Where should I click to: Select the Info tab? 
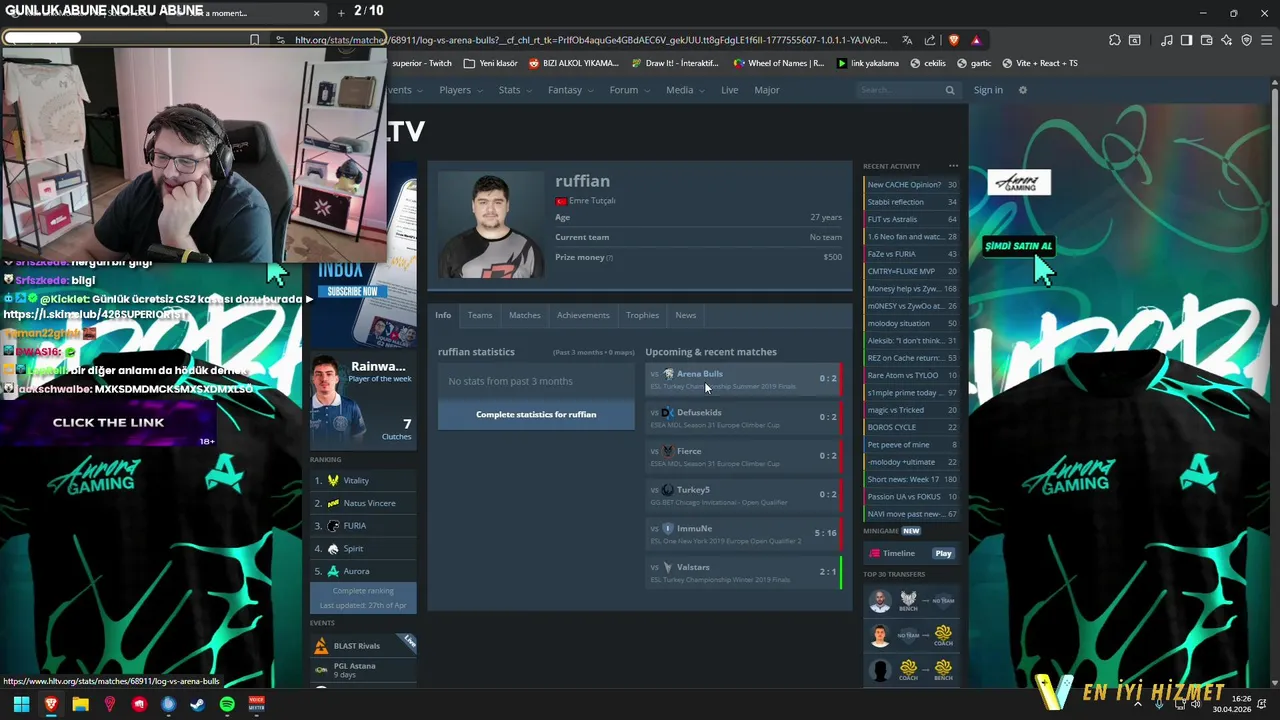click(x=443, y=315)
